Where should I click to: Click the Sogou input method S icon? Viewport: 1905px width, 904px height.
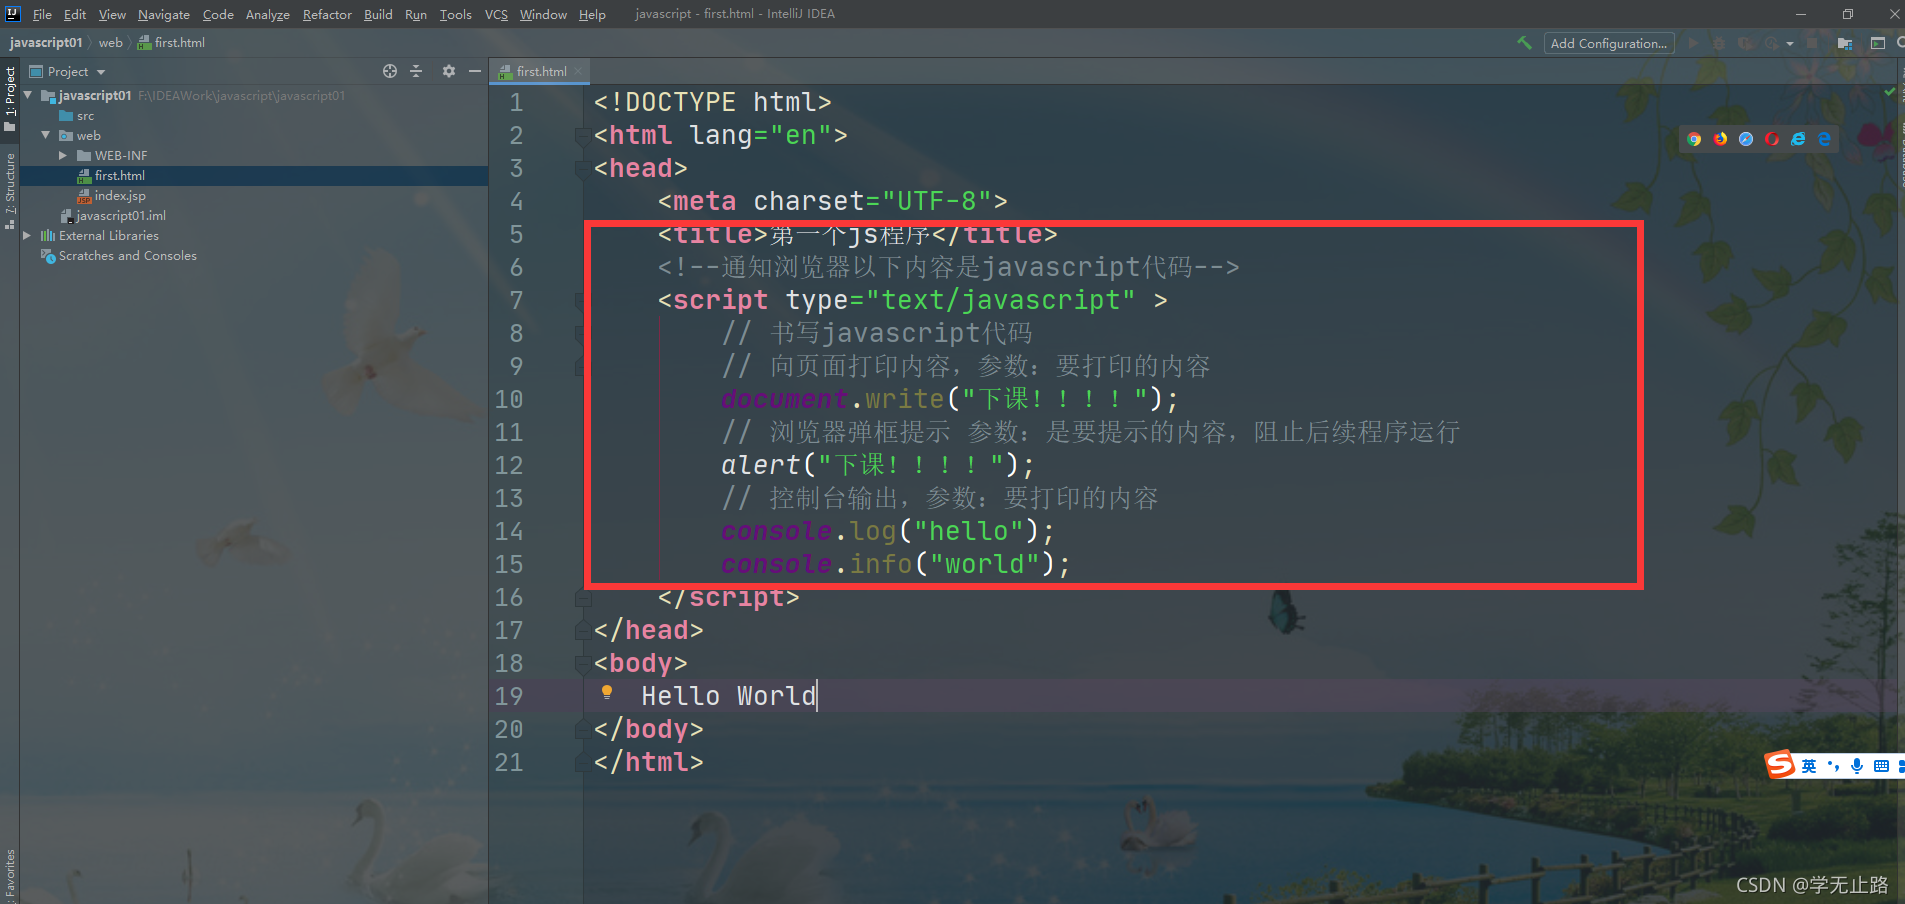click(1780, 765)
